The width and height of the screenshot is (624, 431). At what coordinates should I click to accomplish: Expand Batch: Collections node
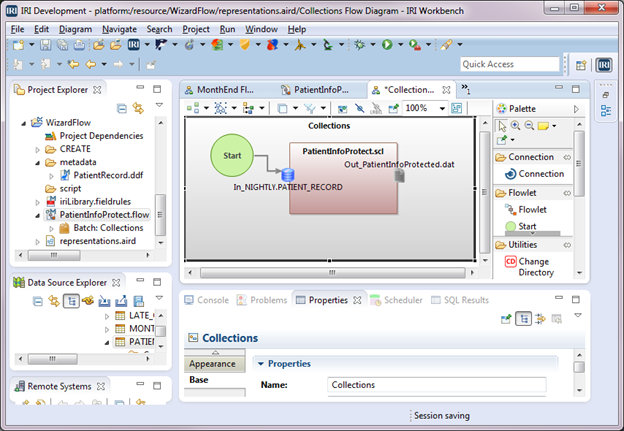coord(51,229)
